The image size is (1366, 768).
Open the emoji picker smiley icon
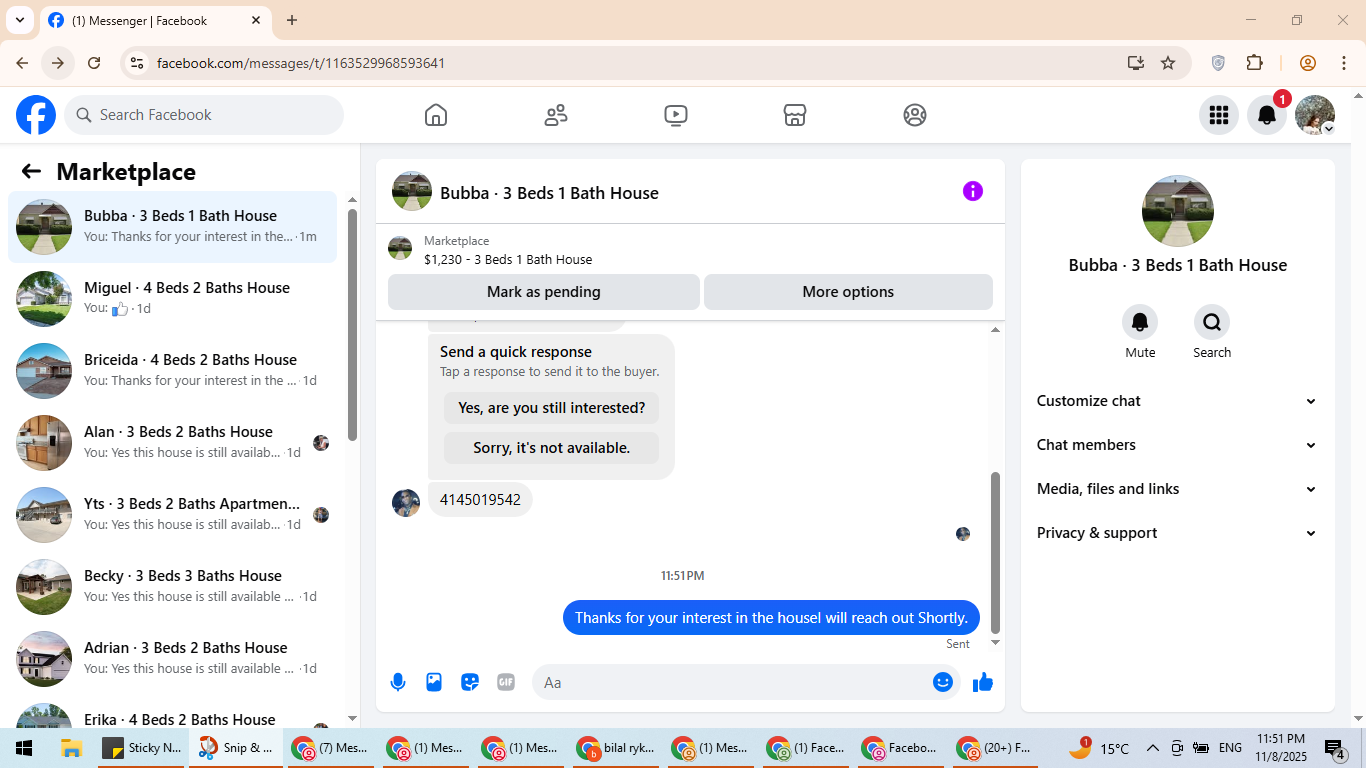coord(943,682)
